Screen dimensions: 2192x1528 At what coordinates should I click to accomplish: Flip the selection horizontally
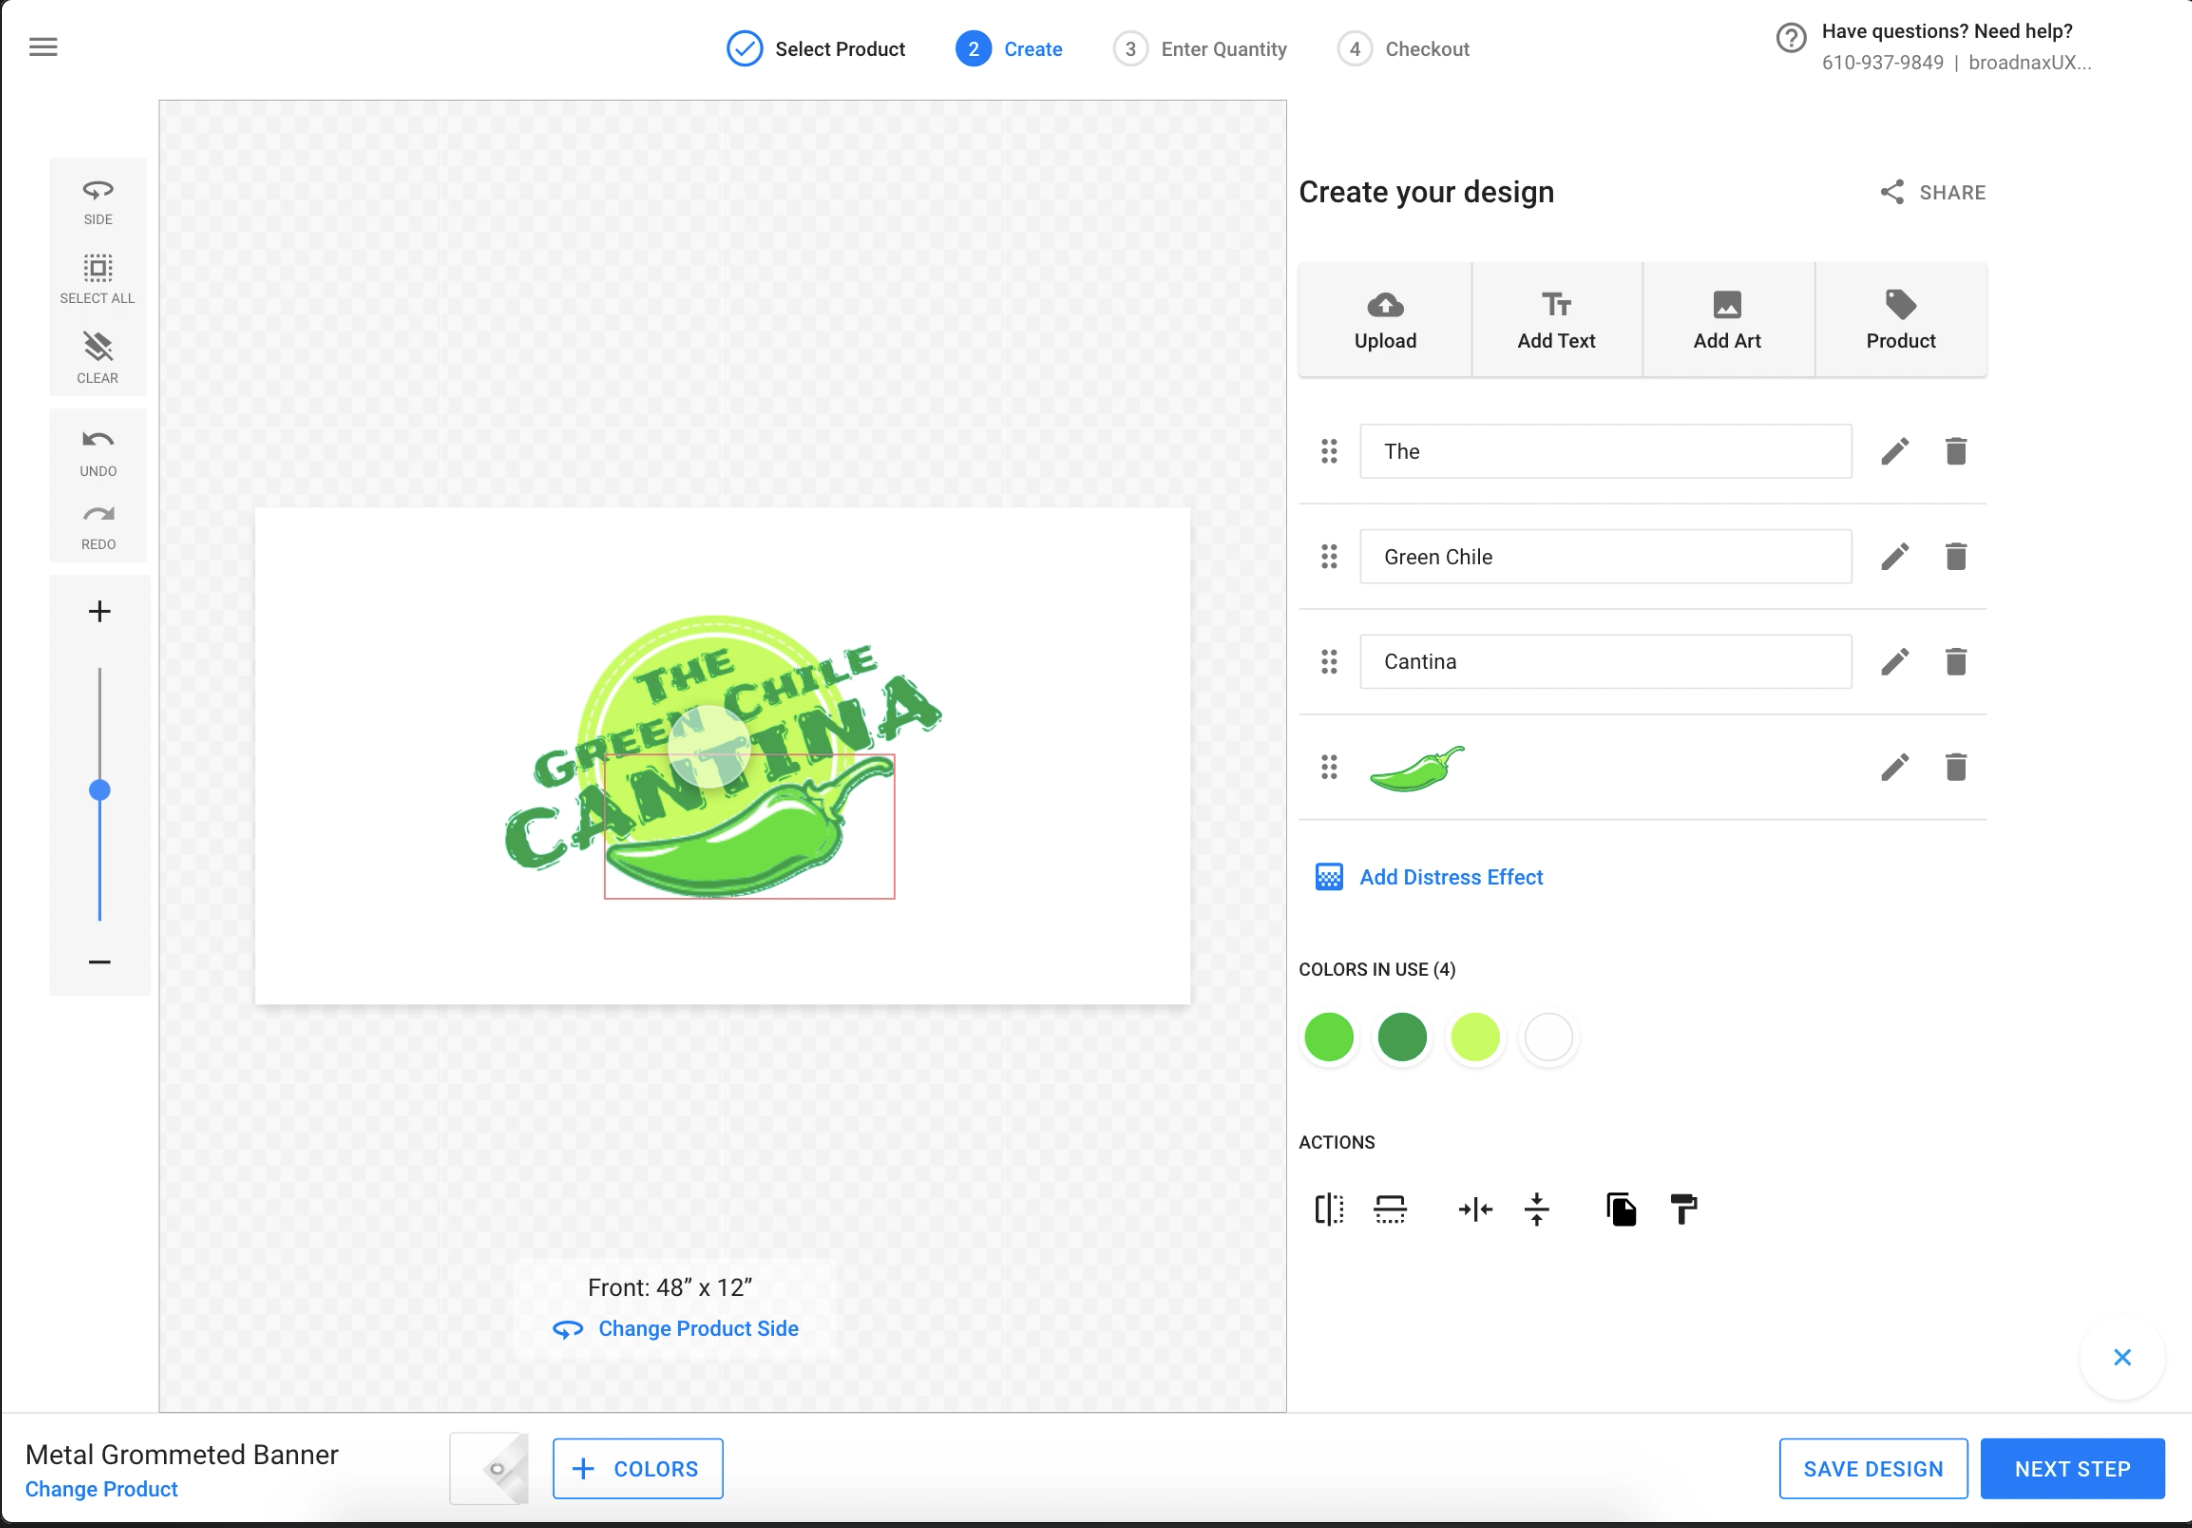click(x=1328, y=1209)
